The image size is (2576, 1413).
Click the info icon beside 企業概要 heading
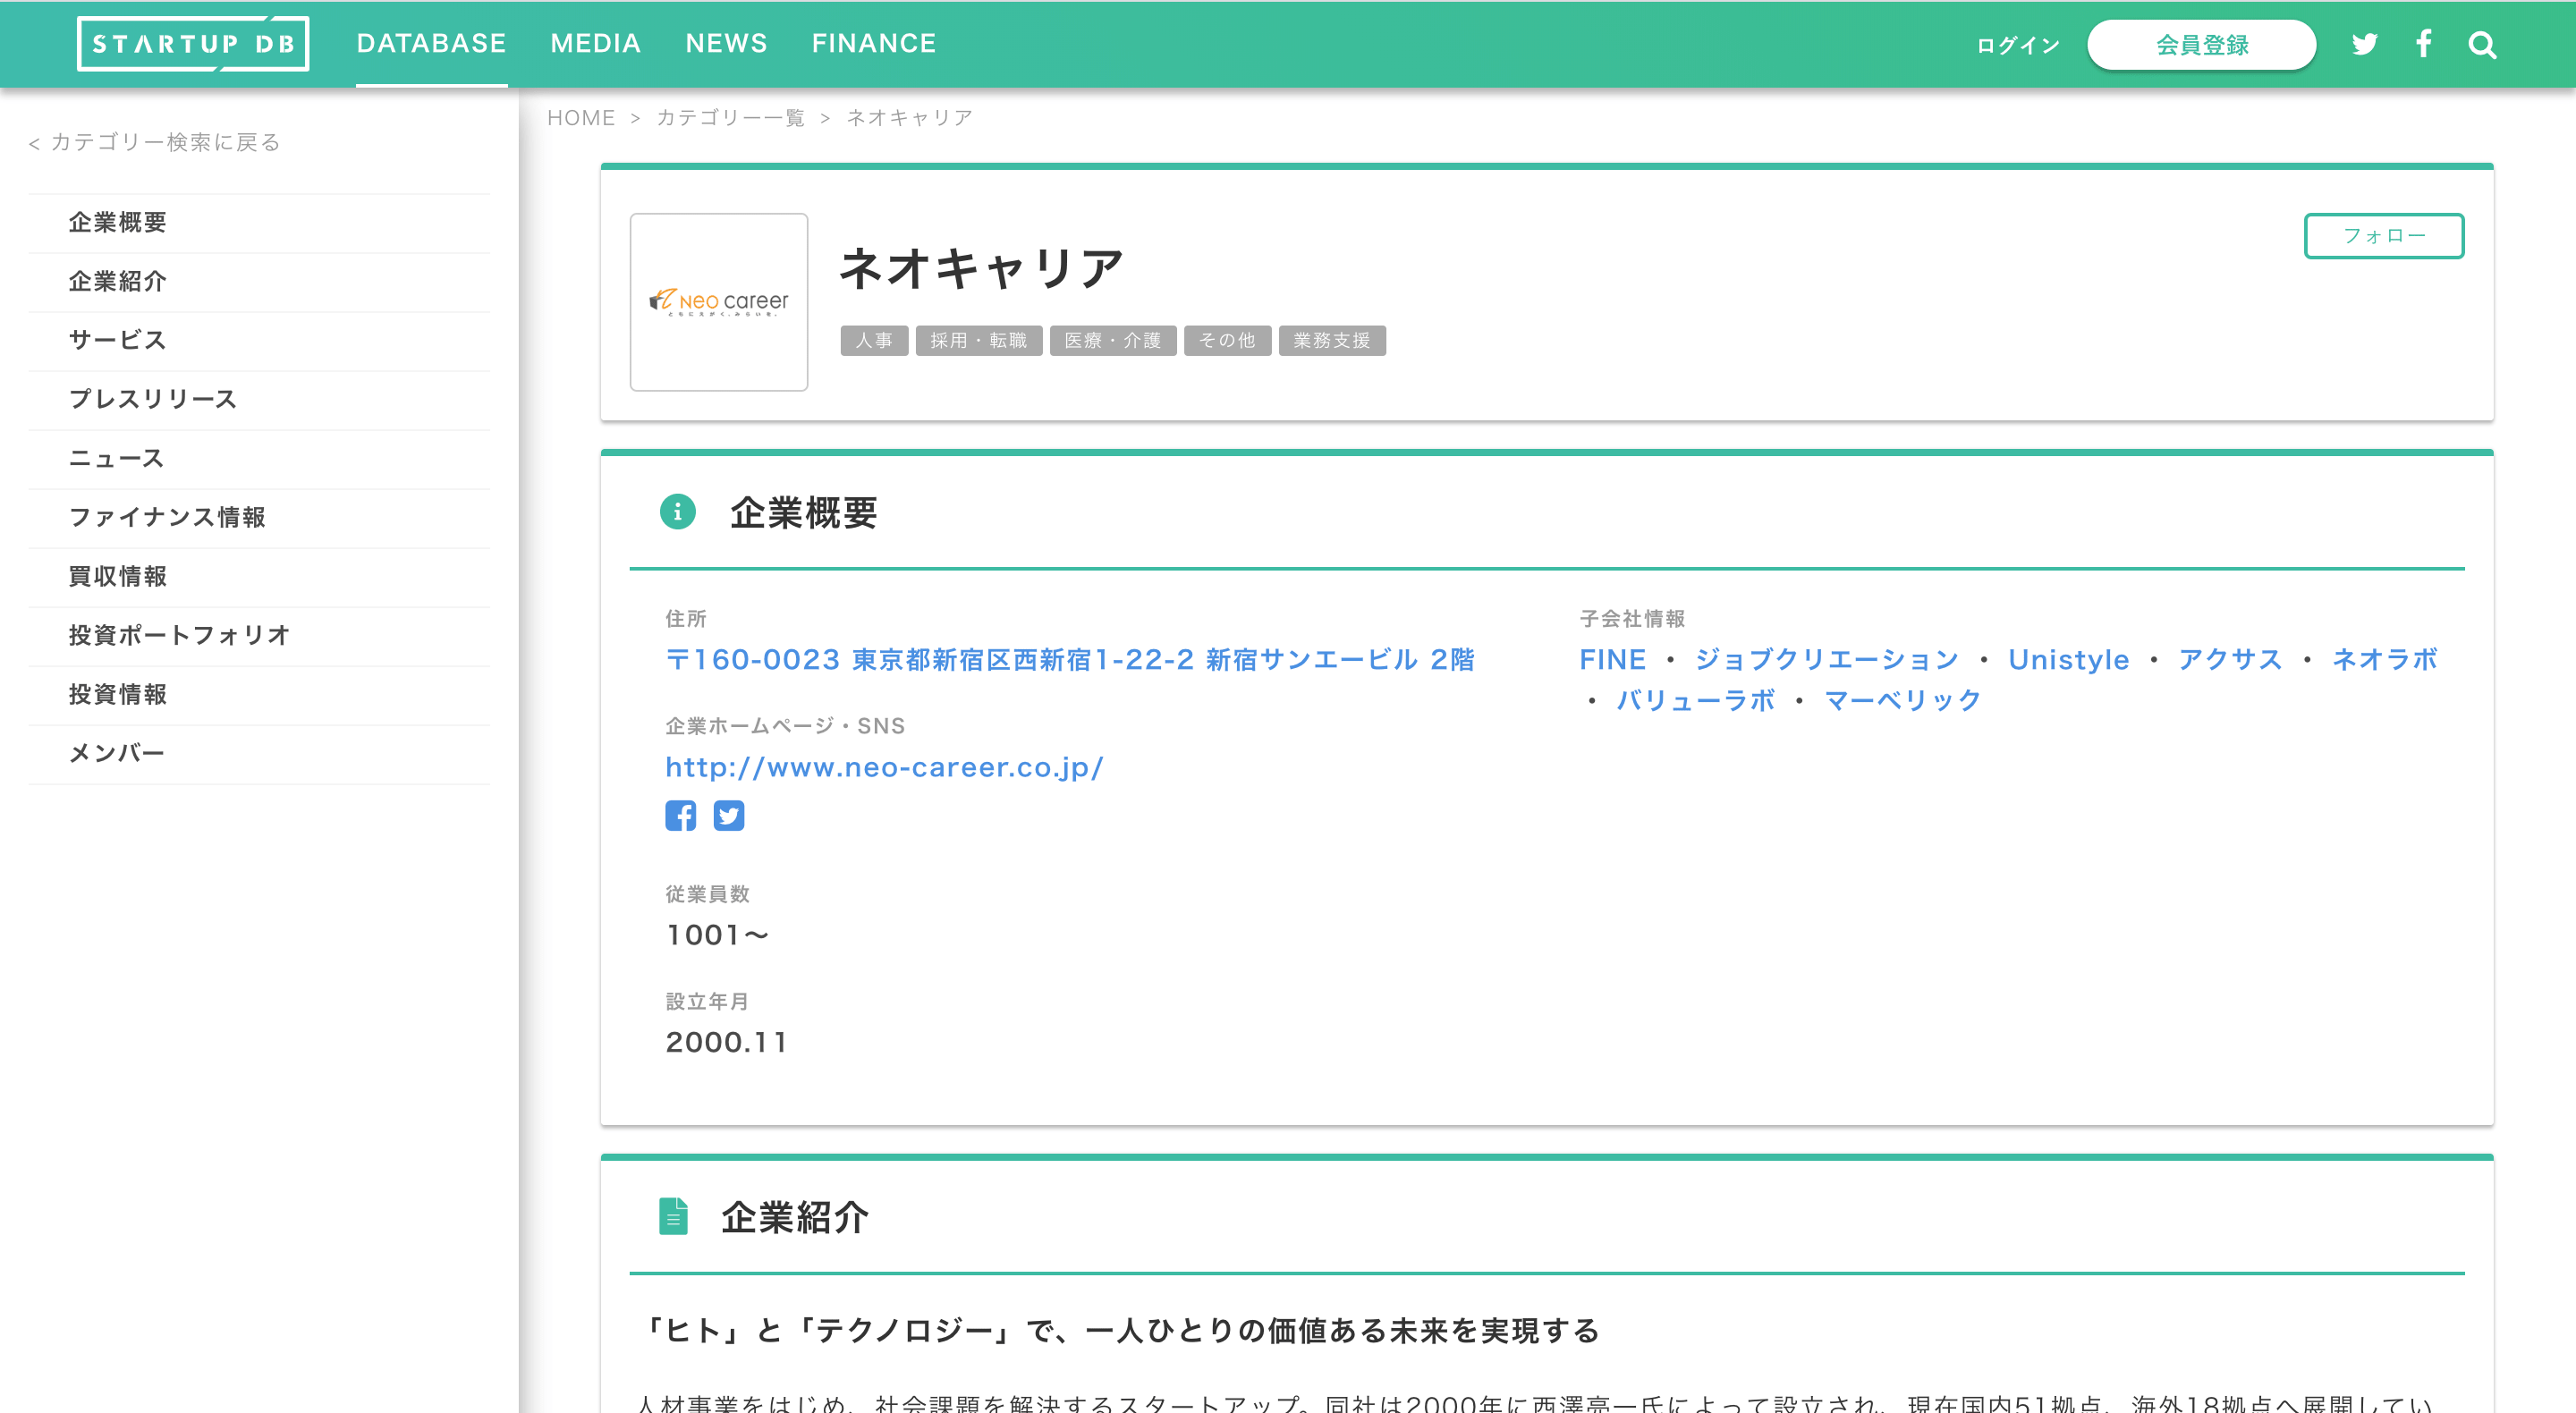point(678,513)
